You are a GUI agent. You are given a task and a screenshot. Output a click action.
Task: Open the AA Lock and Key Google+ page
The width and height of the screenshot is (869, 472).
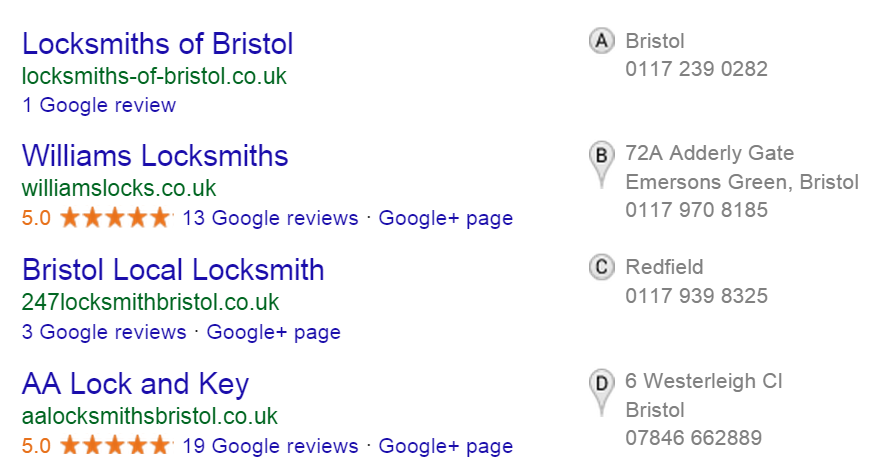pos(446,446)
